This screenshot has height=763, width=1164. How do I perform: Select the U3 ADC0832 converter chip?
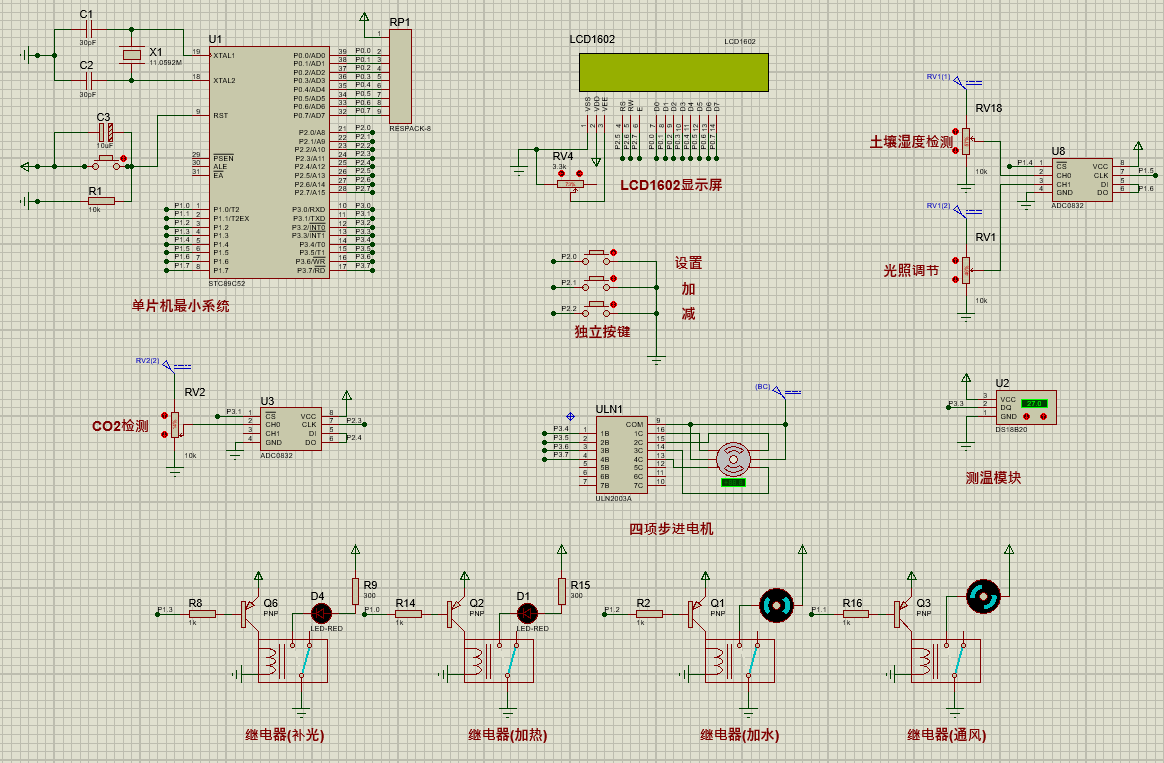[x=290, y=429]
